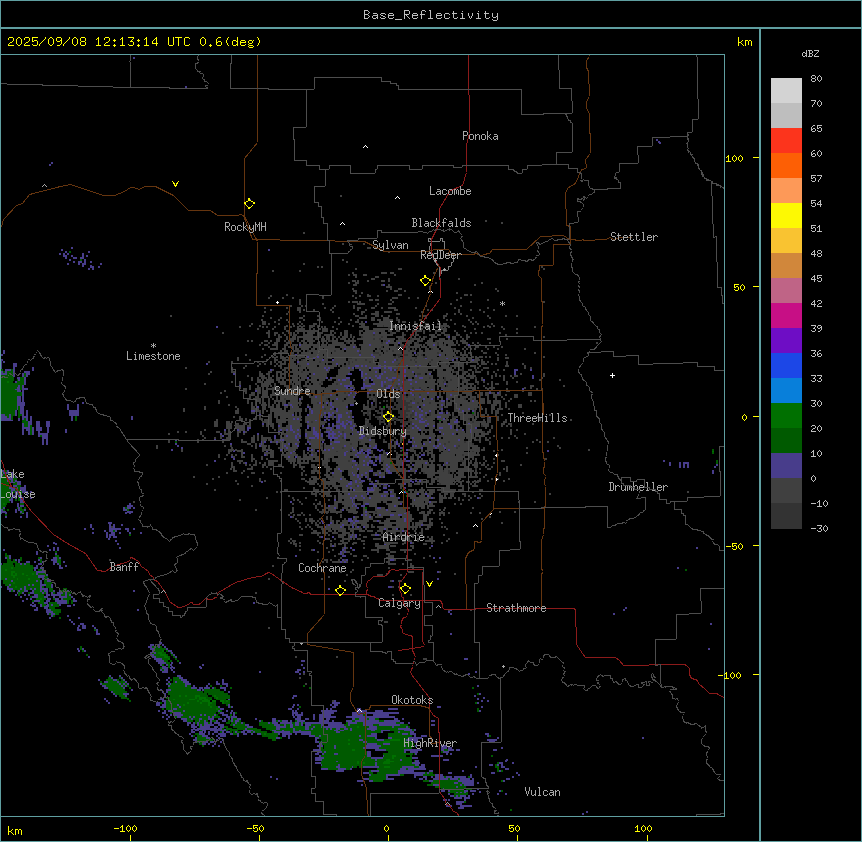Pick the light blue 30-33 dBZ legend swatch

pyautogui.click(x=786, y=391)
